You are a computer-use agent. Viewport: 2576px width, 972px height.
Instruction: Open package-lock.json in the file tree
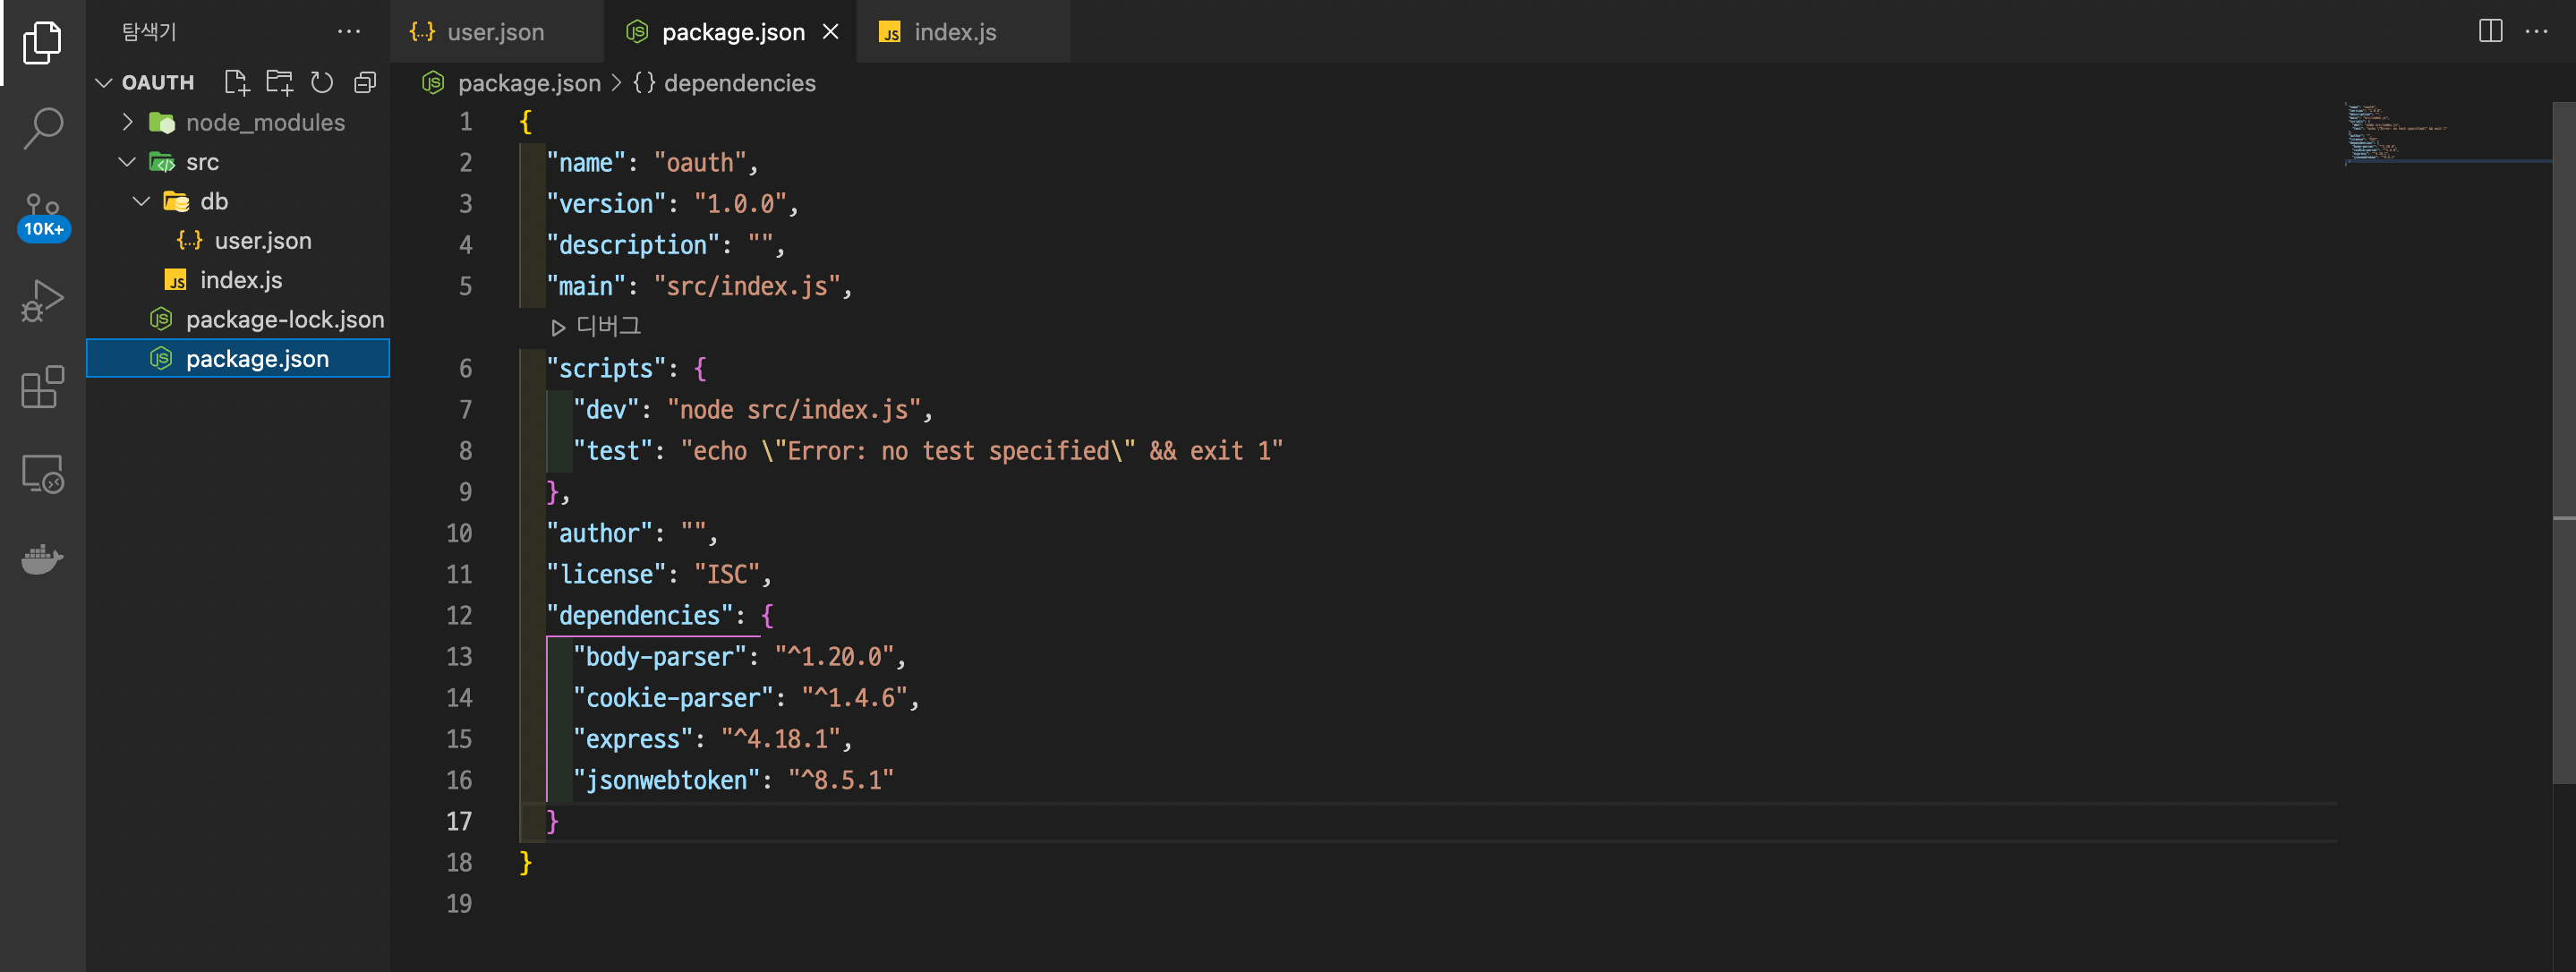(284, 319)
